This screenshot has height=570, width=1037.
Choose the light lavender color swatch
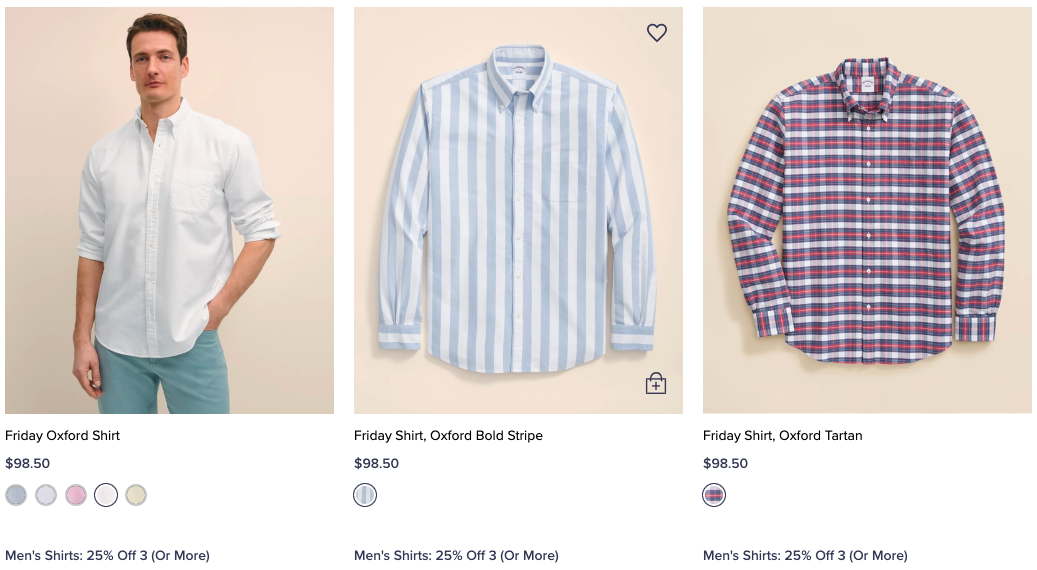click(x=46, y=495)
